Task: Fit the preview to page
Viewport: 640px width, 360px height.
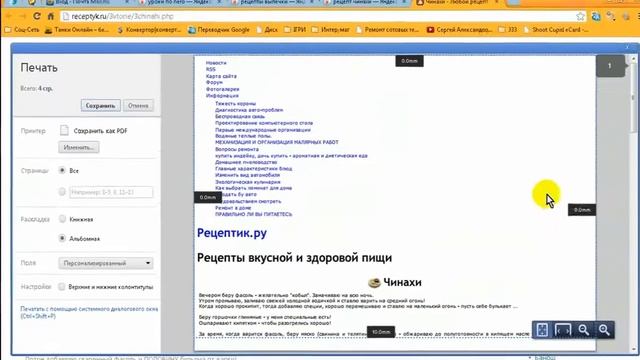Action: [x=542, y=330]
